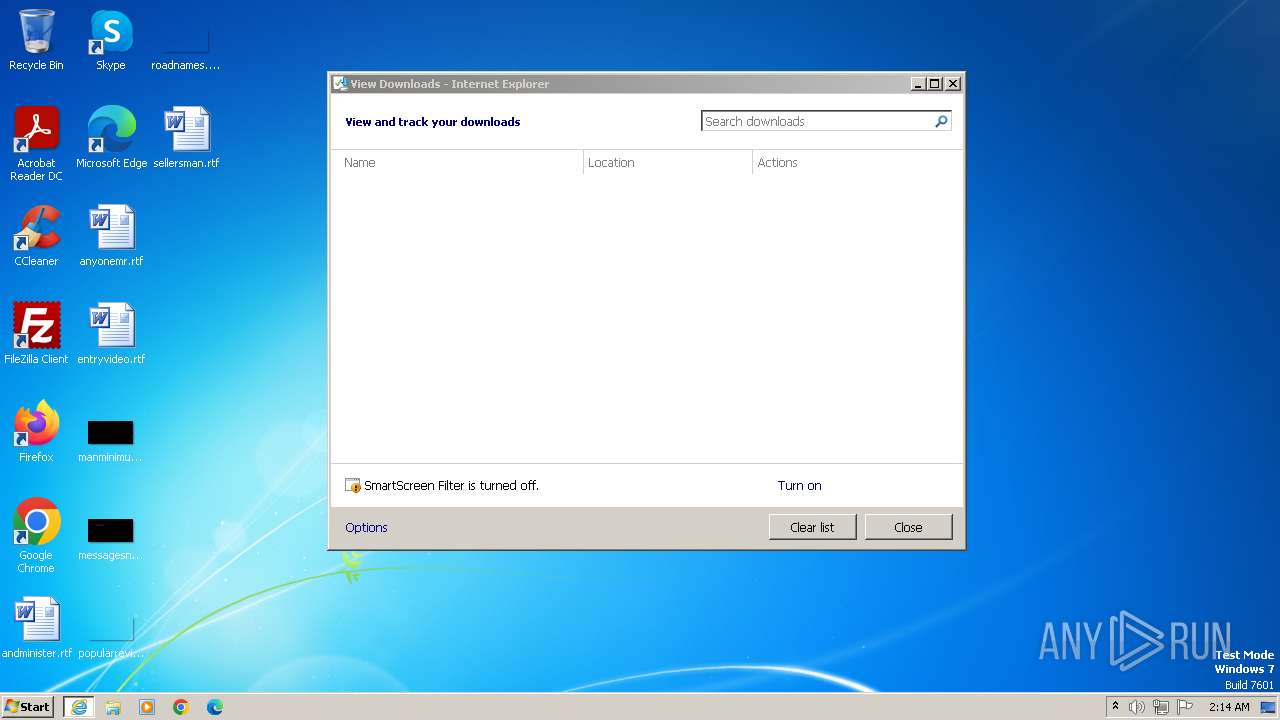Select the anyonemr.rtf document icon
Viewport: 1280px width, 720px height.
pos(111,236)
